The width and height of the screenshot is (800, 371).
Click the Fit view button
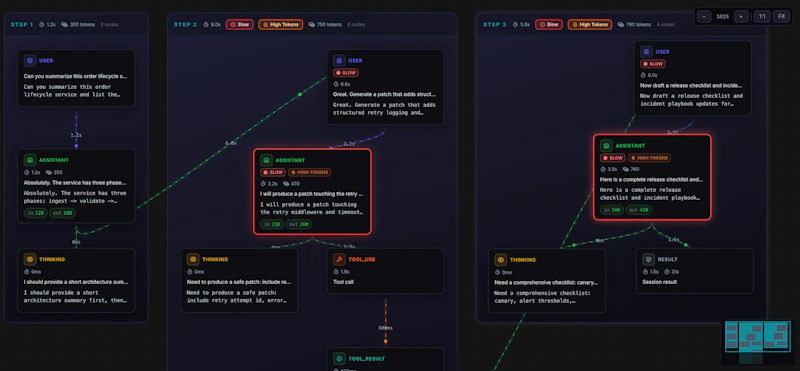pyautogui.click(x=781, y=16)
